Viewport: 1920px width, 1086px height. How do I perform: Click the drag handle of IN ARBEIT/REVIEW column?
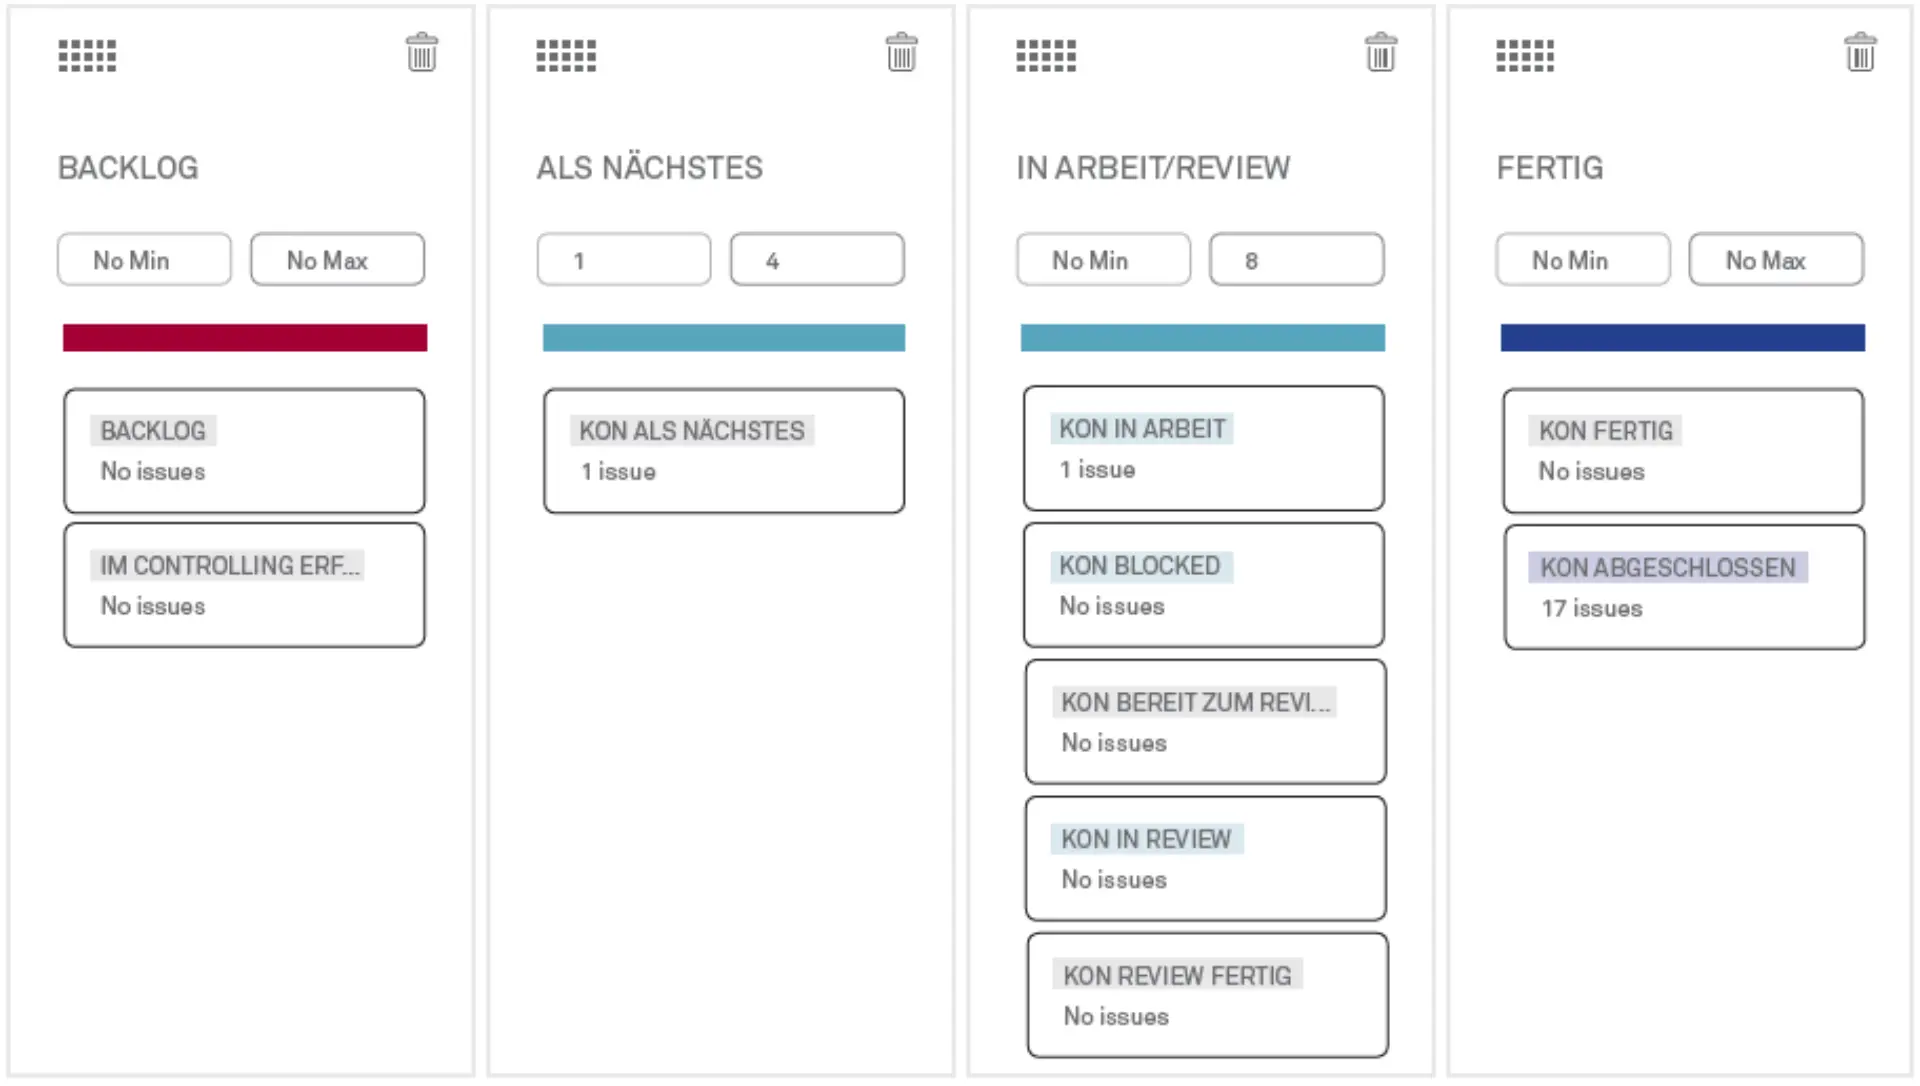click(x=1046, y=56)
